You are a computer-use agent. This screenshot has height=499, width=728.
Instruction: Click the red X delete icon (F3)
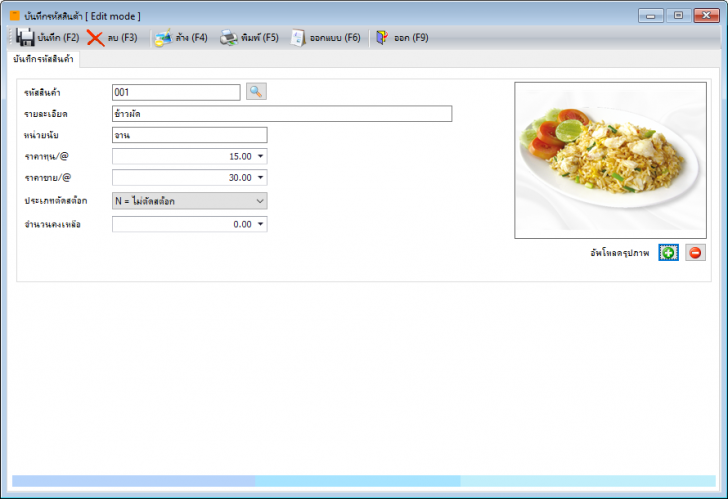(95, 38)
